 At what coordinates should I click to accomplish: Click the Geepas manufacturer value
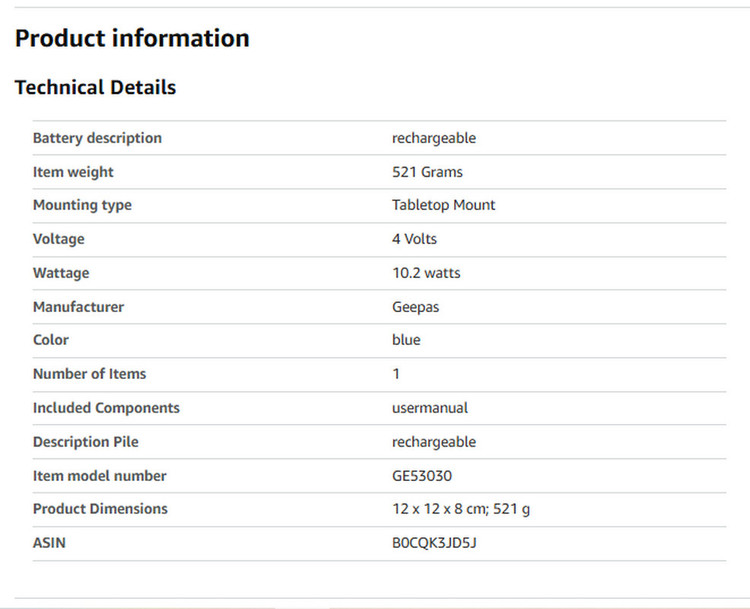415,307
